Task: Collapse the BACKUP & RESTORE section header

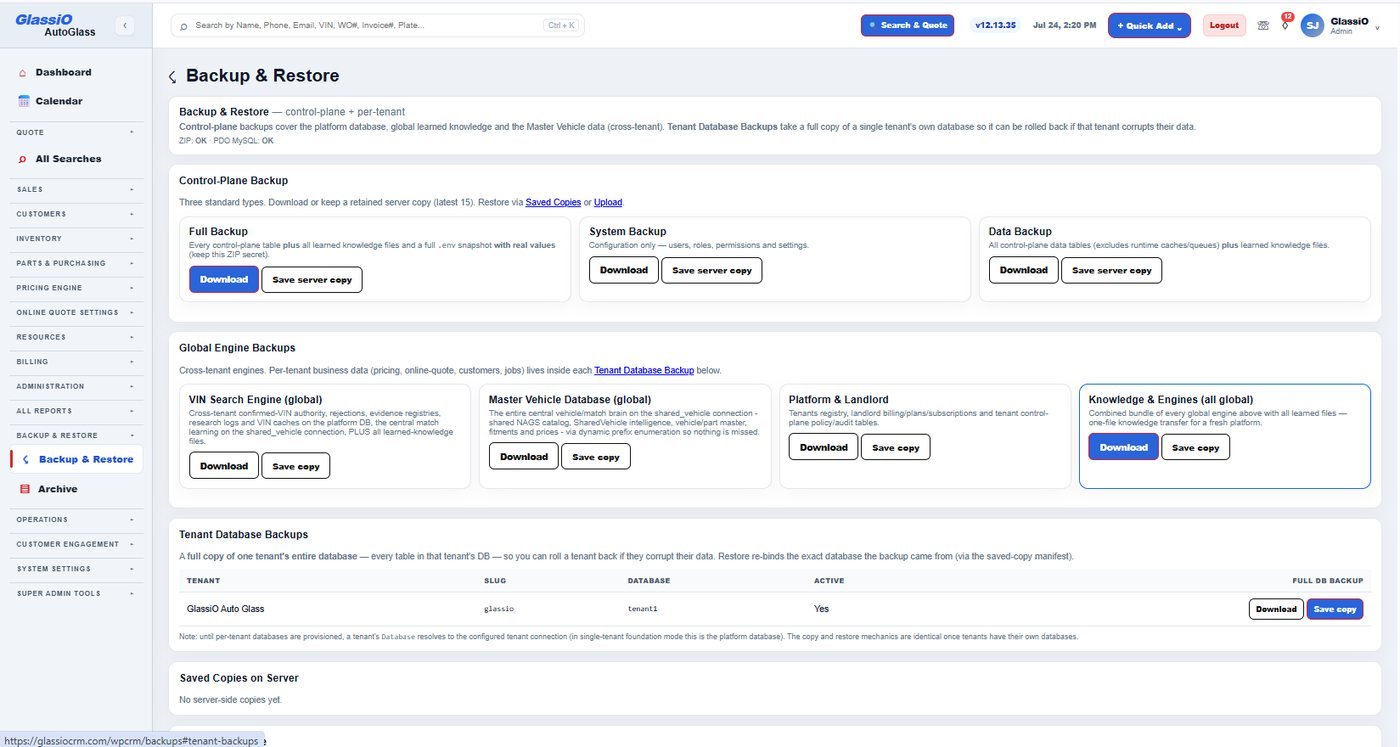Action: pyautogui.click(x=74, y=436)
